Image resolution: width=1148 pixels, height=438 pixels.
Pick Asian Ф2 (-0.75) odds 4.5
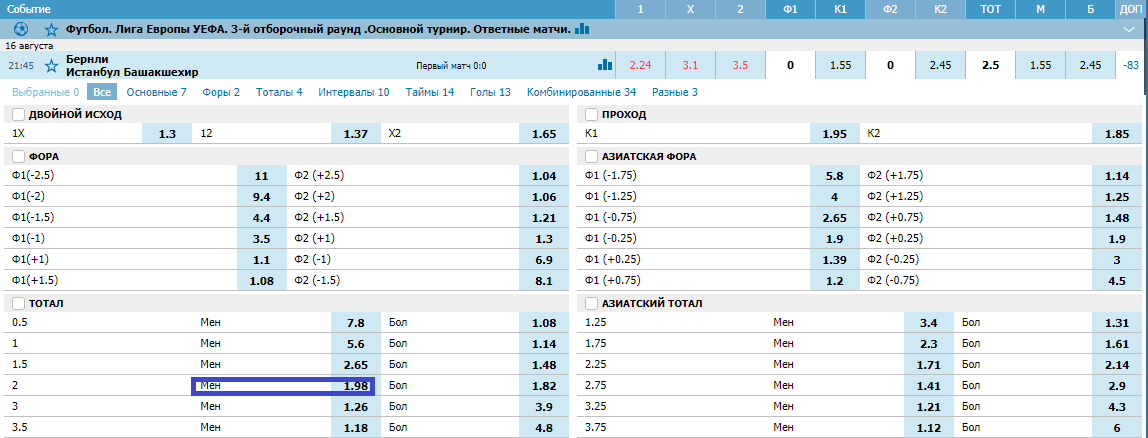coord(1117,281)
